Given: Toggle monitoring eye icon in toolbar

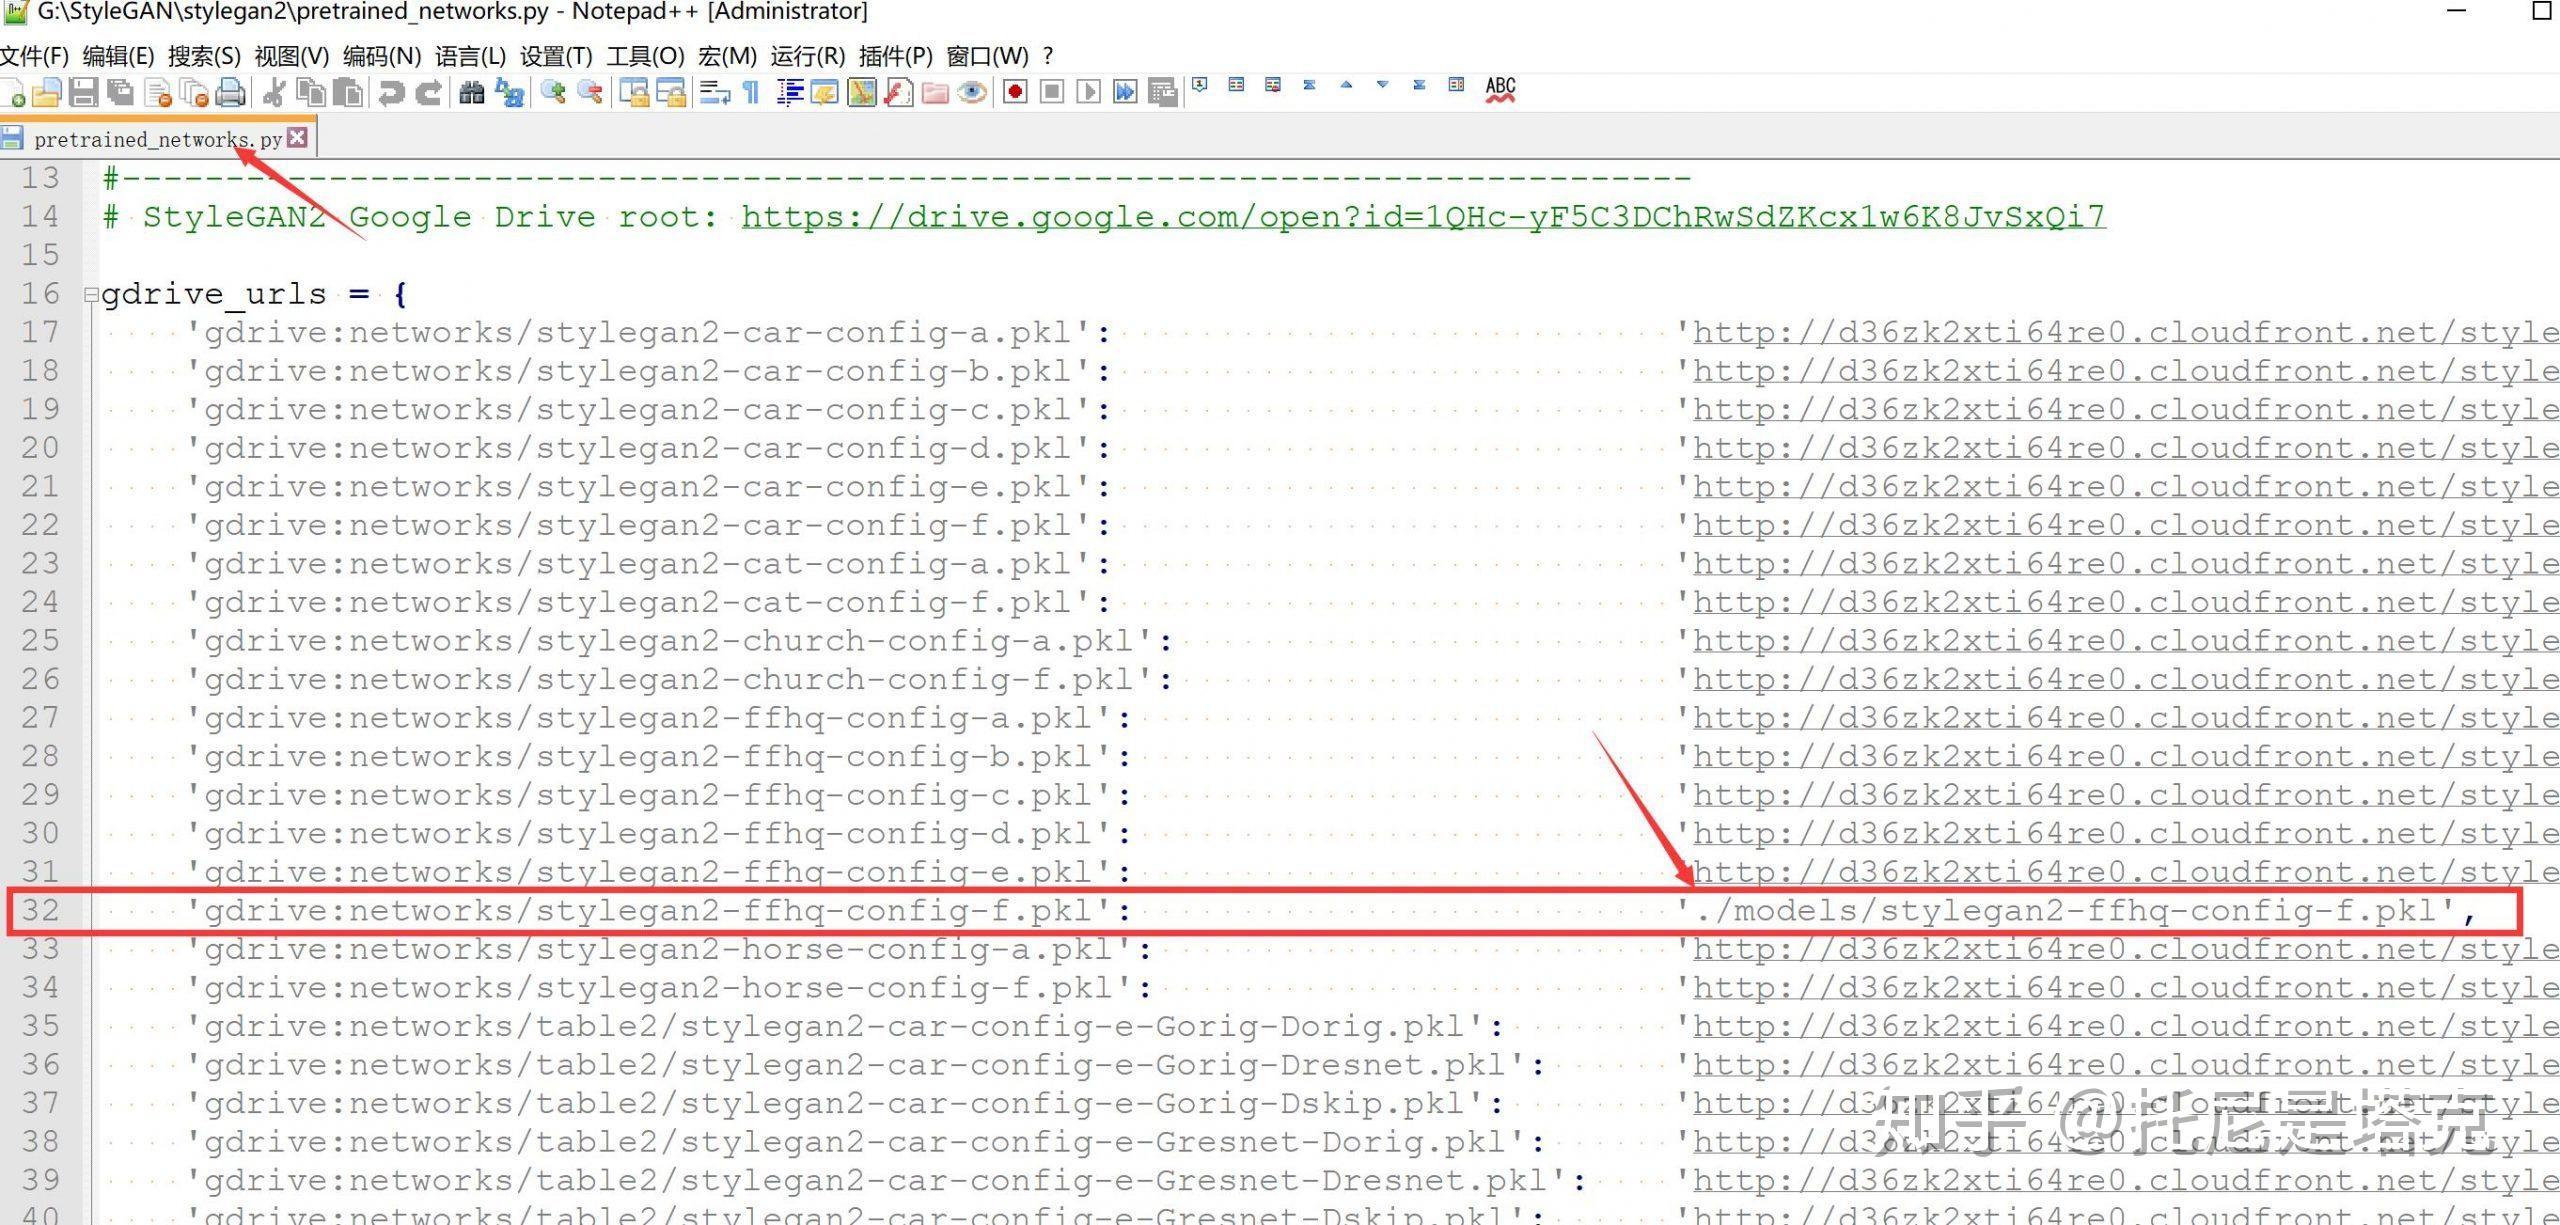Looking at the screenshot, I should pyautogui.click(x=971, y=93).
